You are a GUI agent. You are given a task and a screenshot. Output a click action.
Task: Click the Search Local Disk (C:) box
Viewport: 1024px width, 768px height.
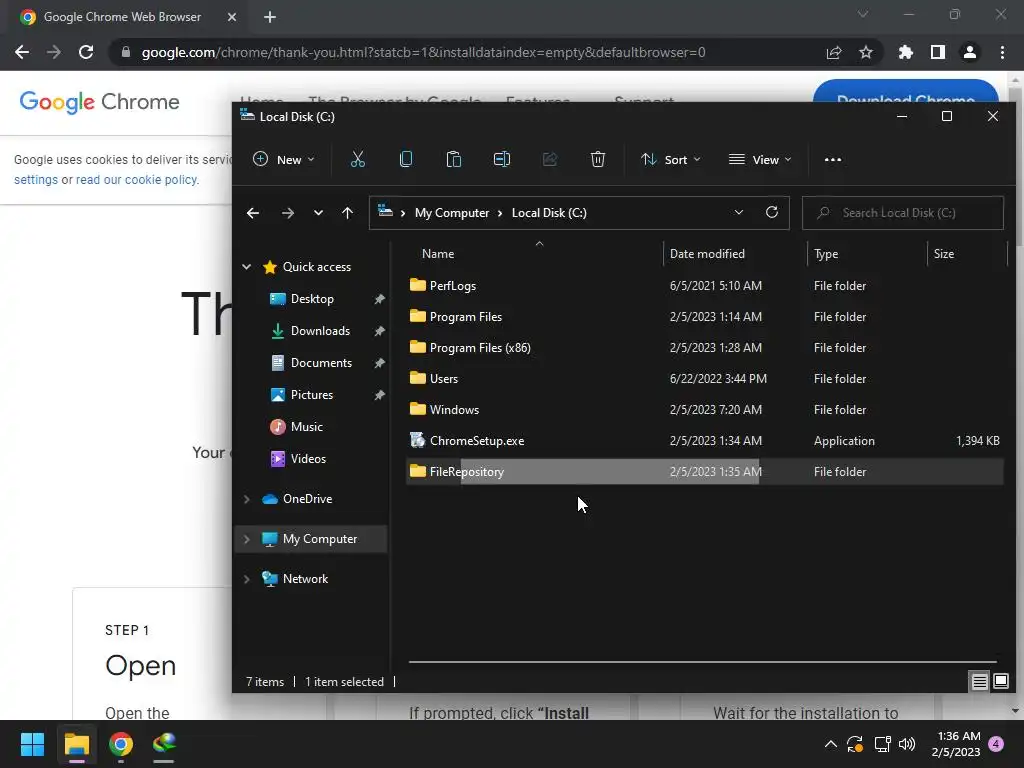coord(903,213)
